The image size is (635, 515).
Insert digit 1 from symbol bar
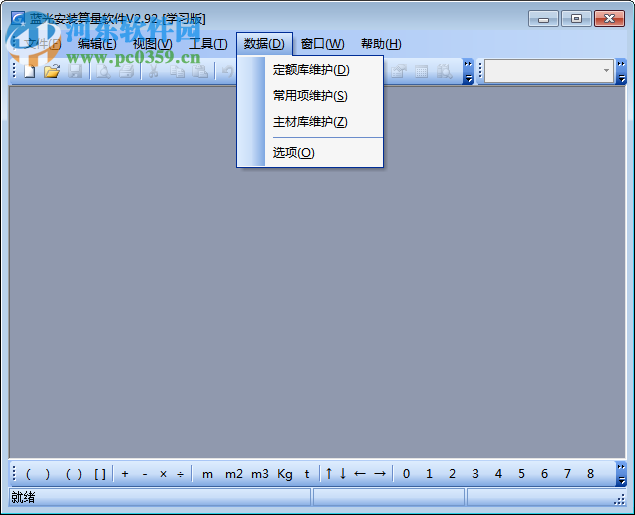[429, 474]
